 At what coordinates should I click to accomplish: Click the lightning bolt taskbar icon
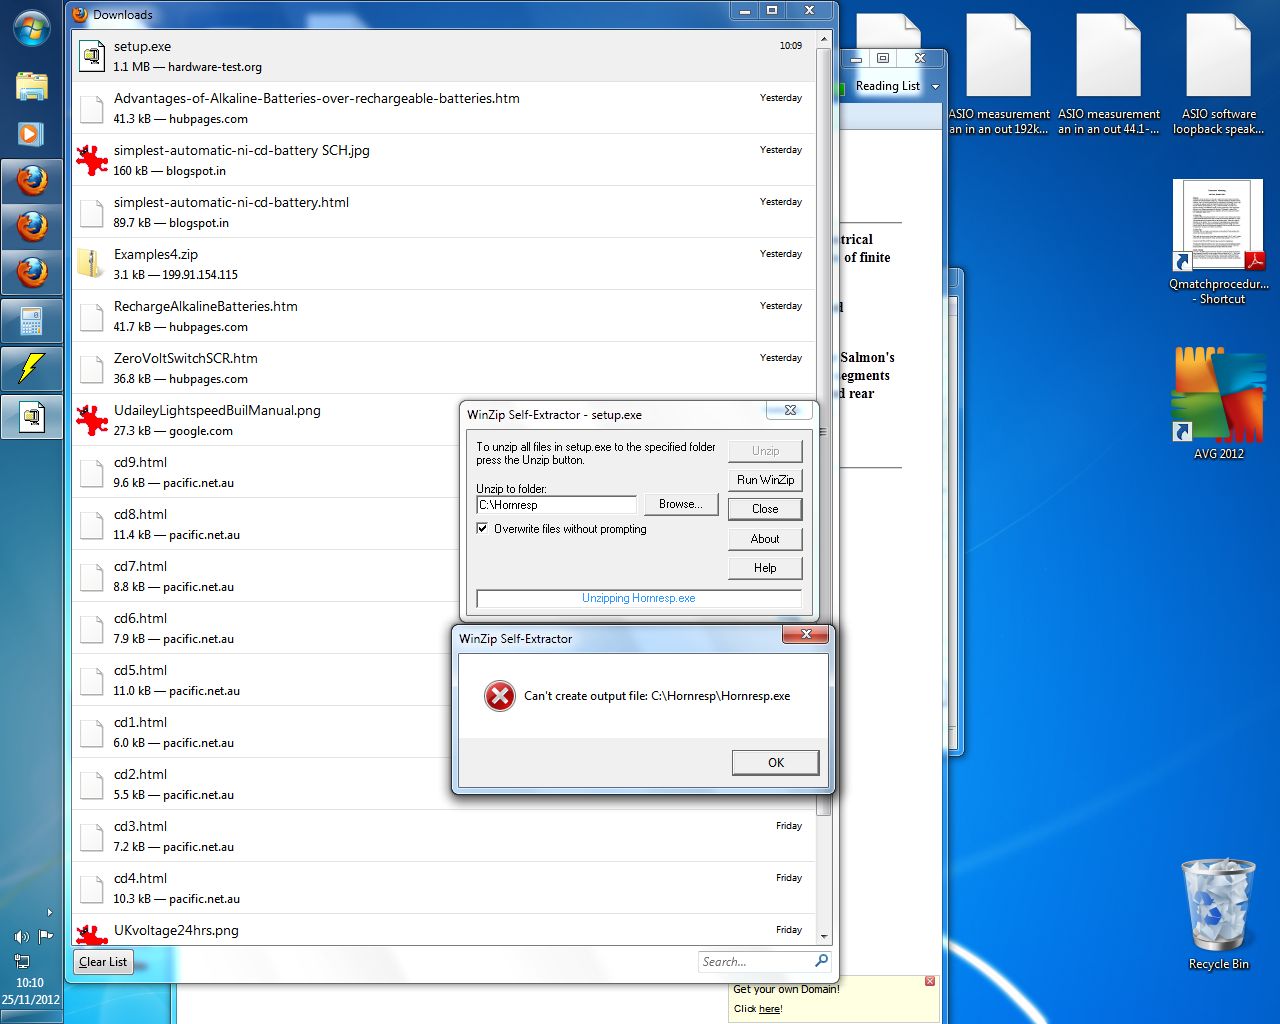click(32, 368)
